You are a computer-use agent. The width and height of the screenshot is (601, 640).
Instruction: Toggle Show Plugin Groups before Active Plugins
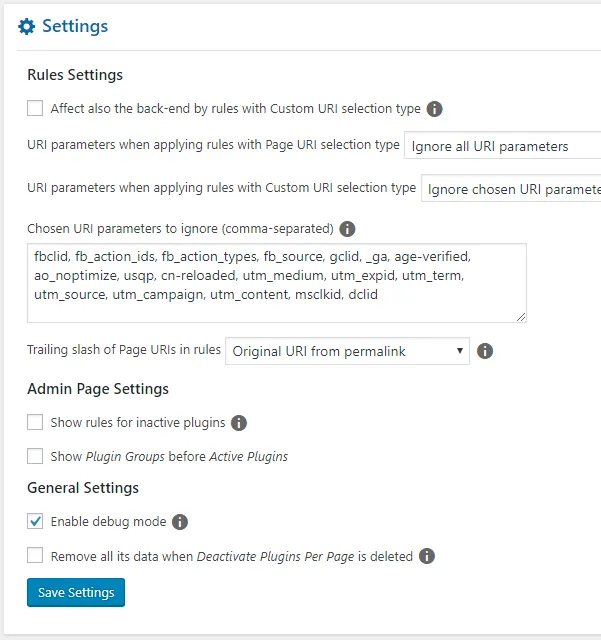click(36, 456)
